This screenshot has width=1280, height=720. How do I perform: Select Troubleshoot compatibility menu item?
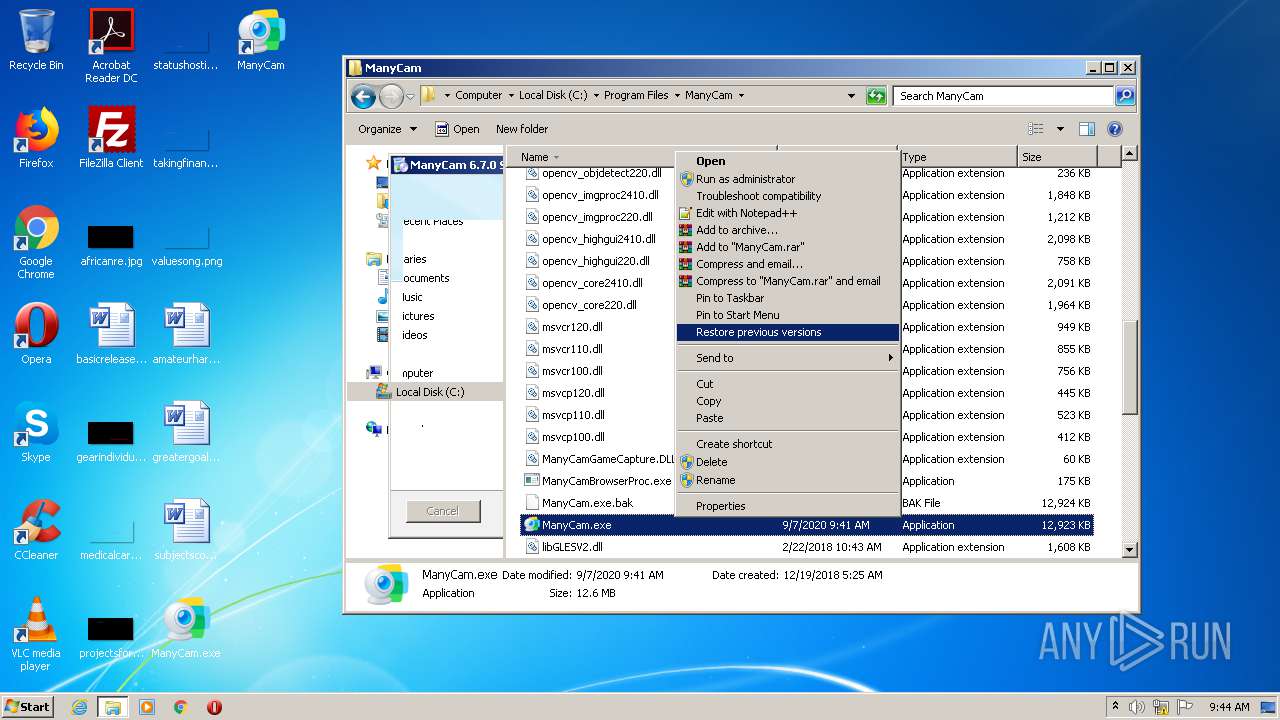tap(788, 196)
